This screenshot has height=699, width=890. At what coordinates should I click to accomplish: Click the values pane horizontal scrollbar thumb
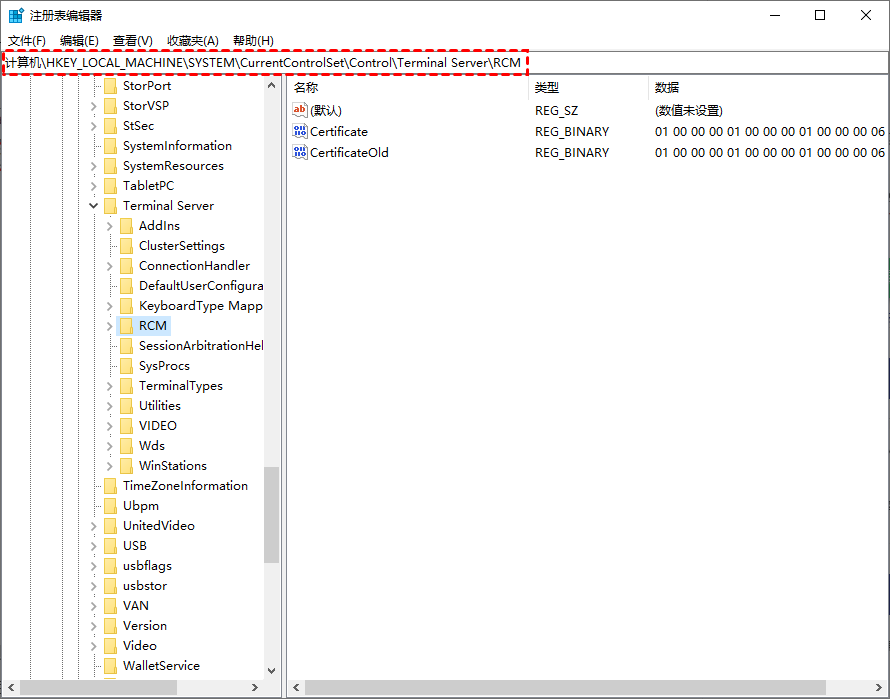pos(565,687)
